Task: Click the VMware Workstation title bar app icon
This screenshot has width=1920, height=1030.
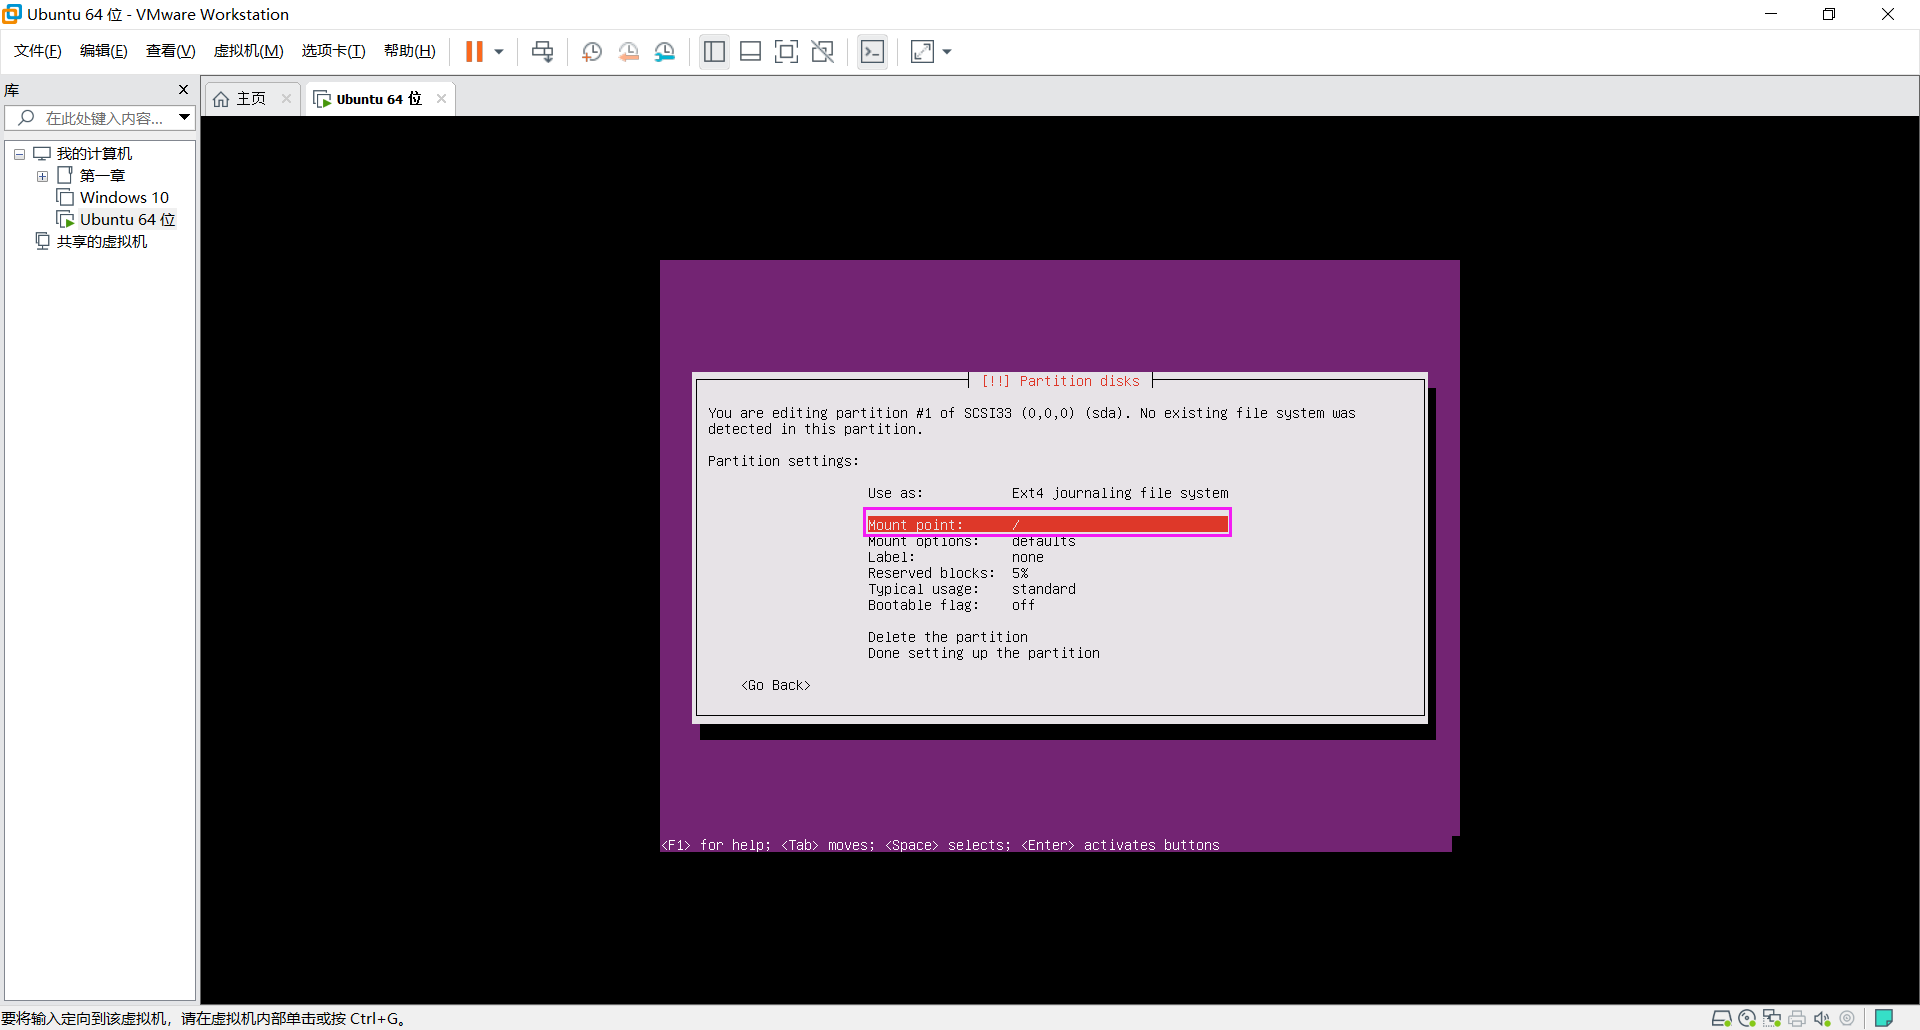Action: [x=12, y=14]
